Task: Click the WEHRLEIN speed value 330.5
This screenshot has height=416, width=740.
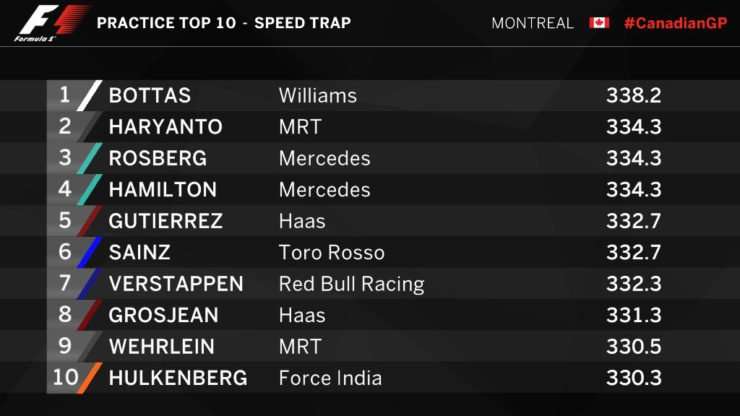Action: click(634, 347)
